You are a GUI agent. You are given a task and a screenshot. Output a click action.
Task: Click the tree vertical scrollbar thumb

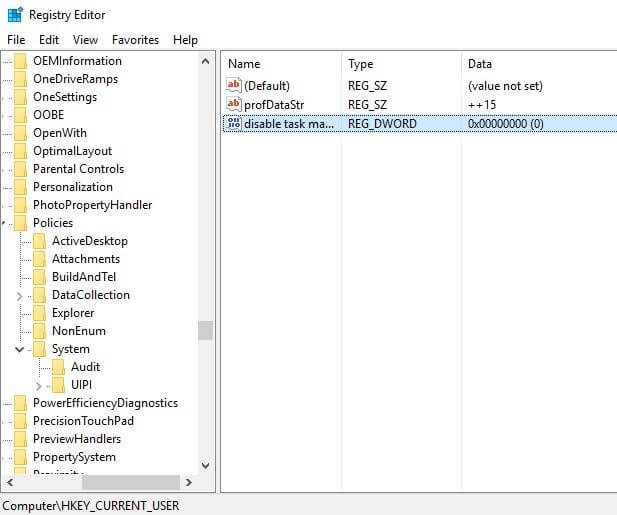(205, 330)
